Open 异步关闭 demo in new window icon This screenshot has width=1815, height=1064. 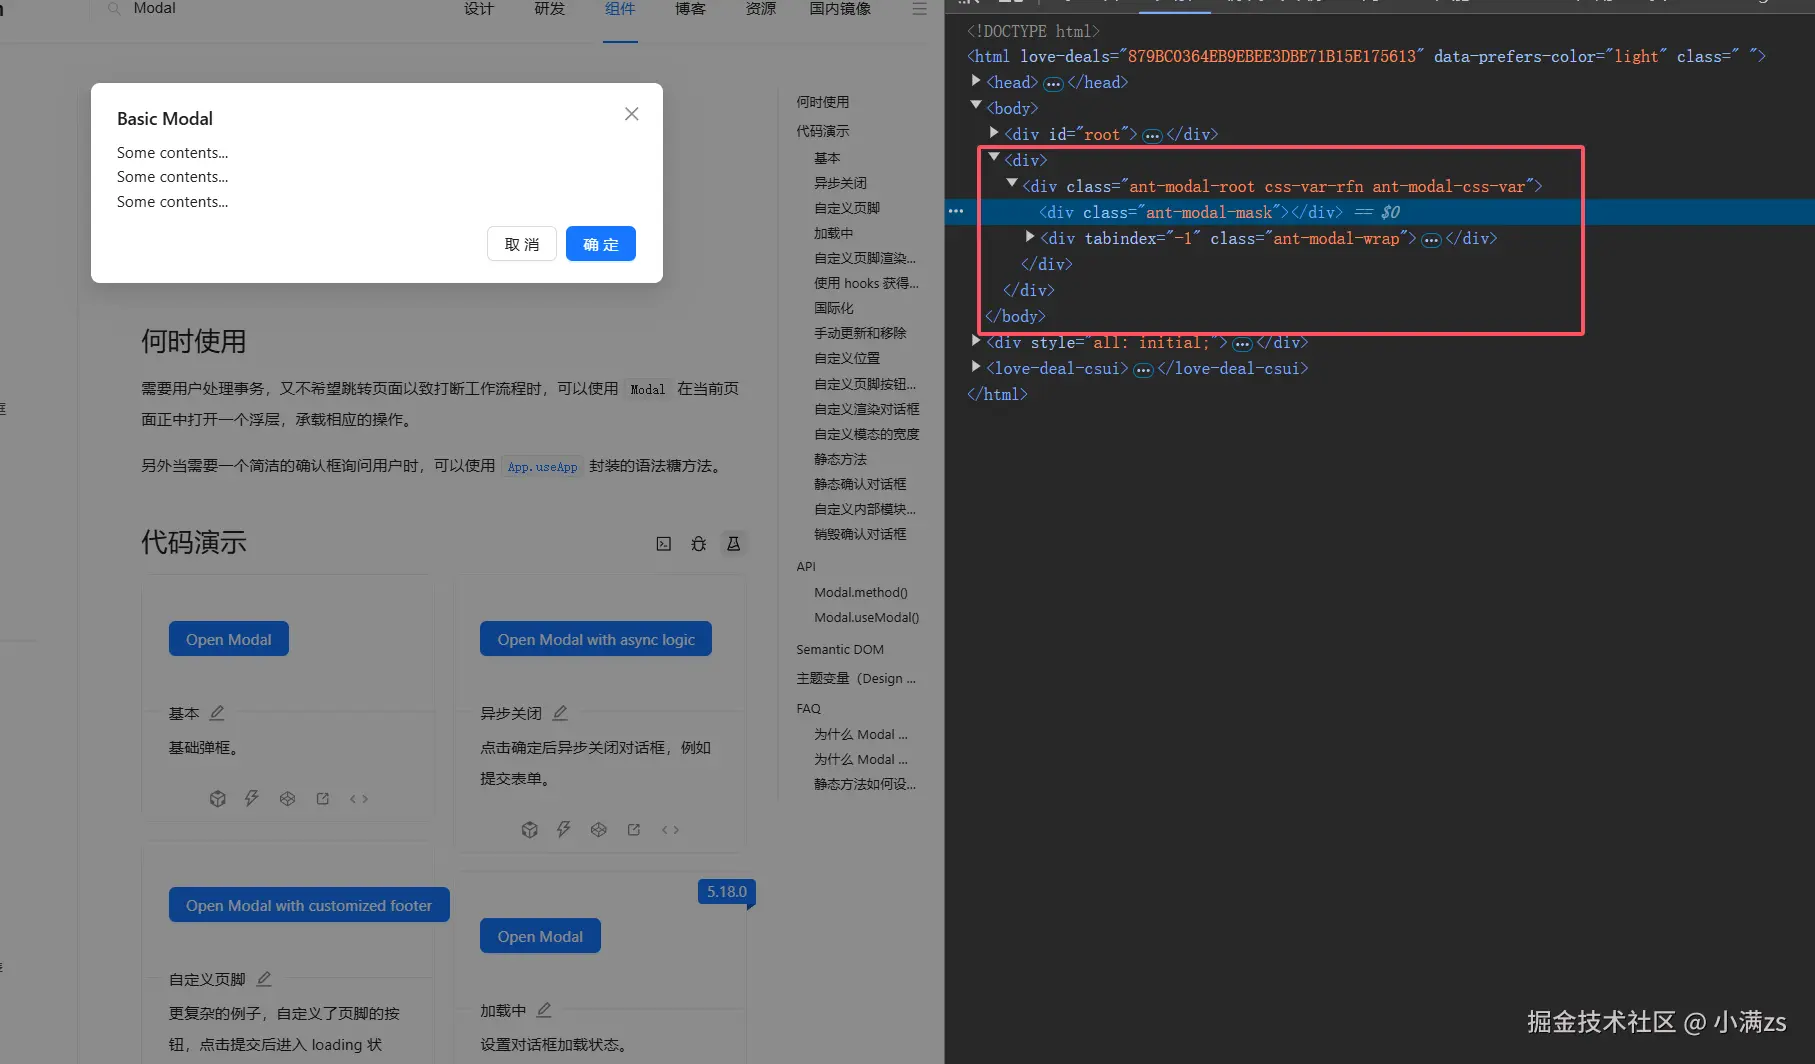(634, 830)
